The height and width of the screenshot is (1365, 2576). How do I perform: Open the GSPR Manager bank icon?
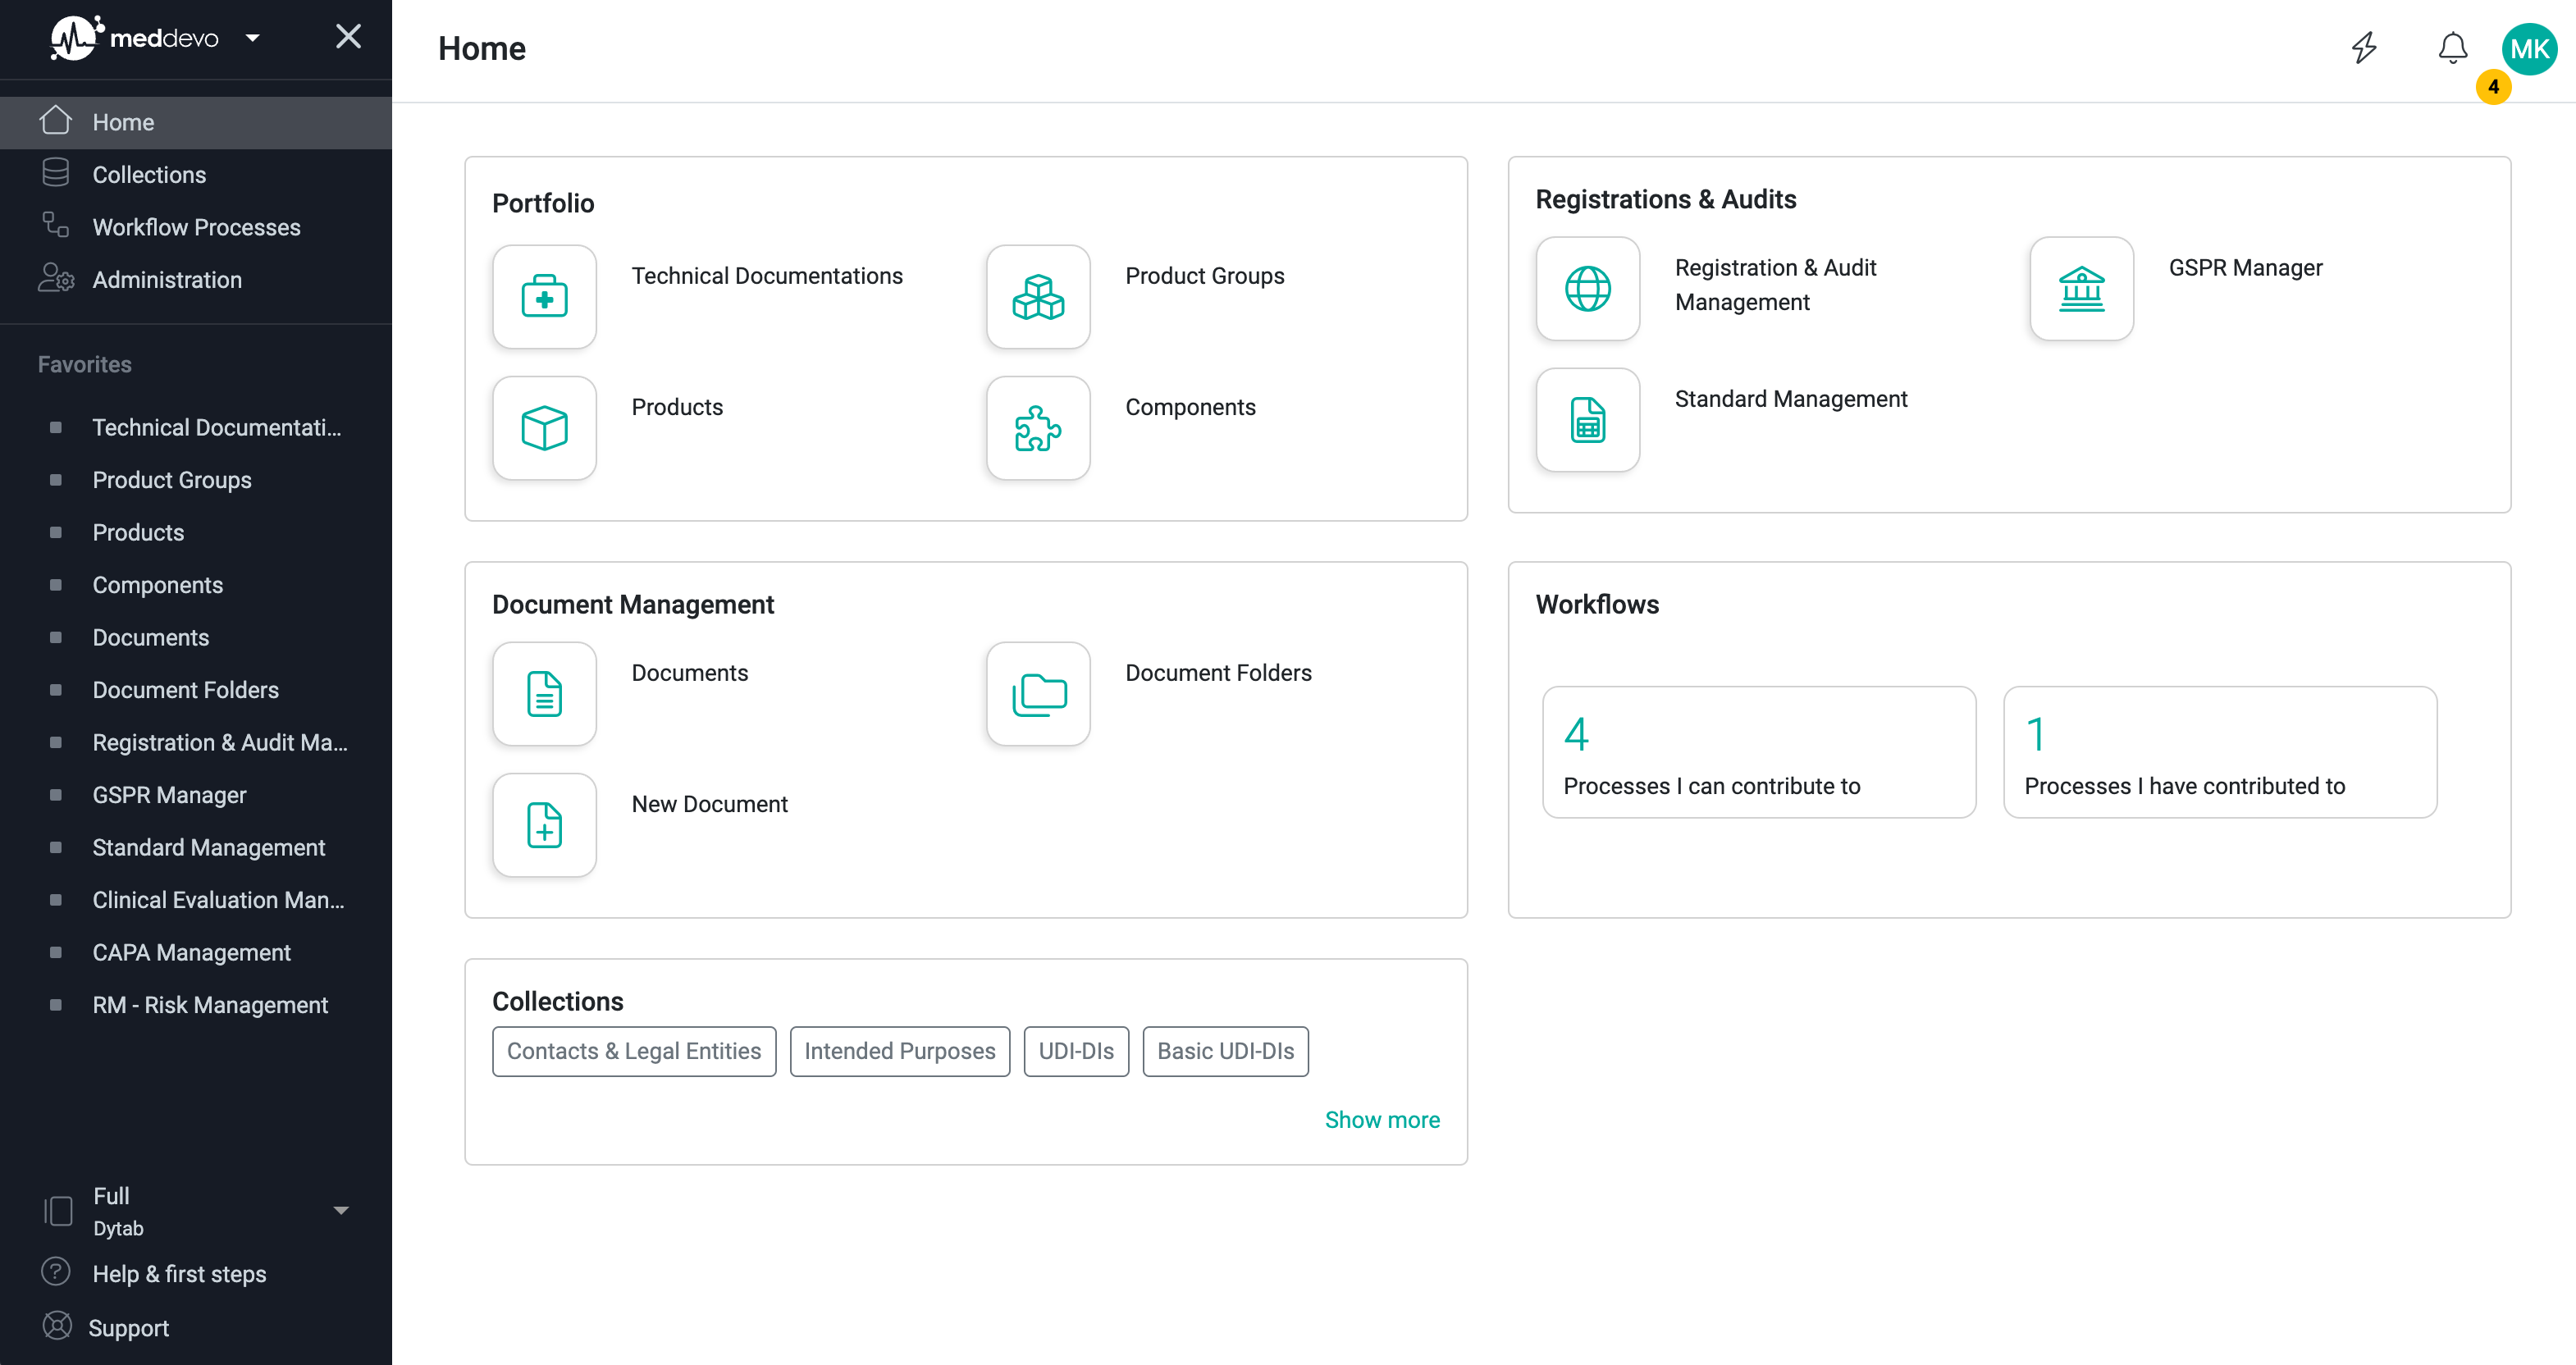click(x=2081, y=288)
